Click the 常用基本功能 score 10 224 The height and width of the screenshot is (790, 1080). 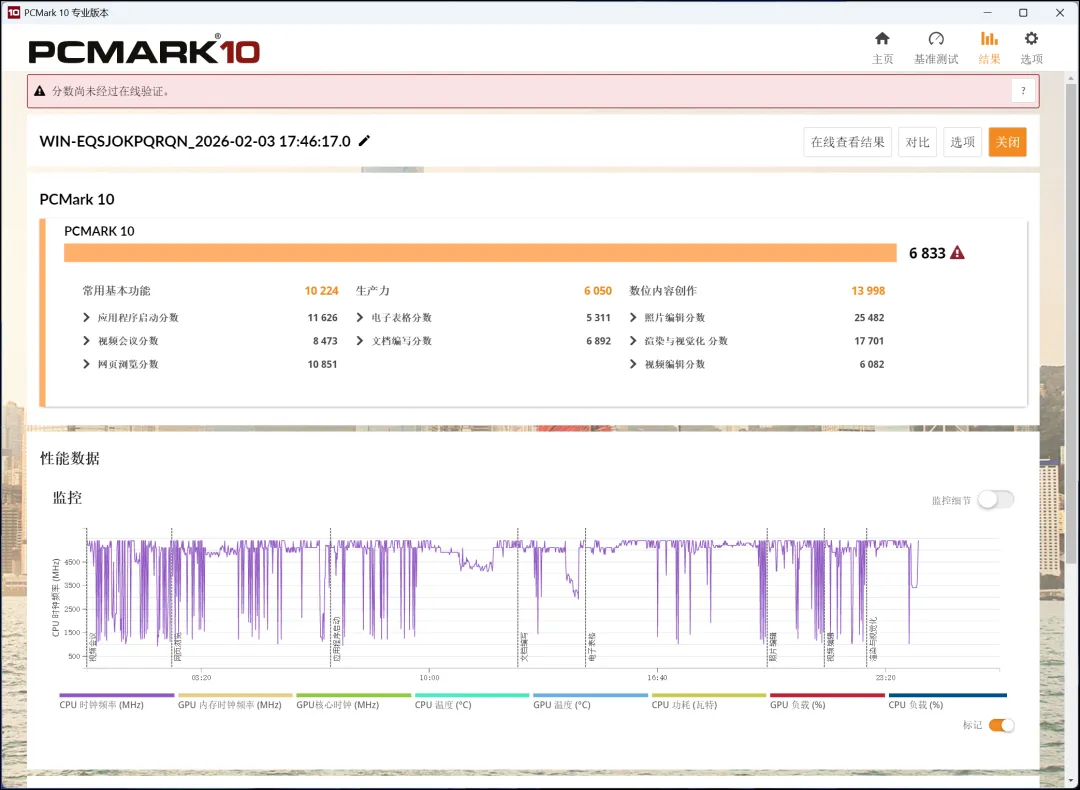click(322, 291)
